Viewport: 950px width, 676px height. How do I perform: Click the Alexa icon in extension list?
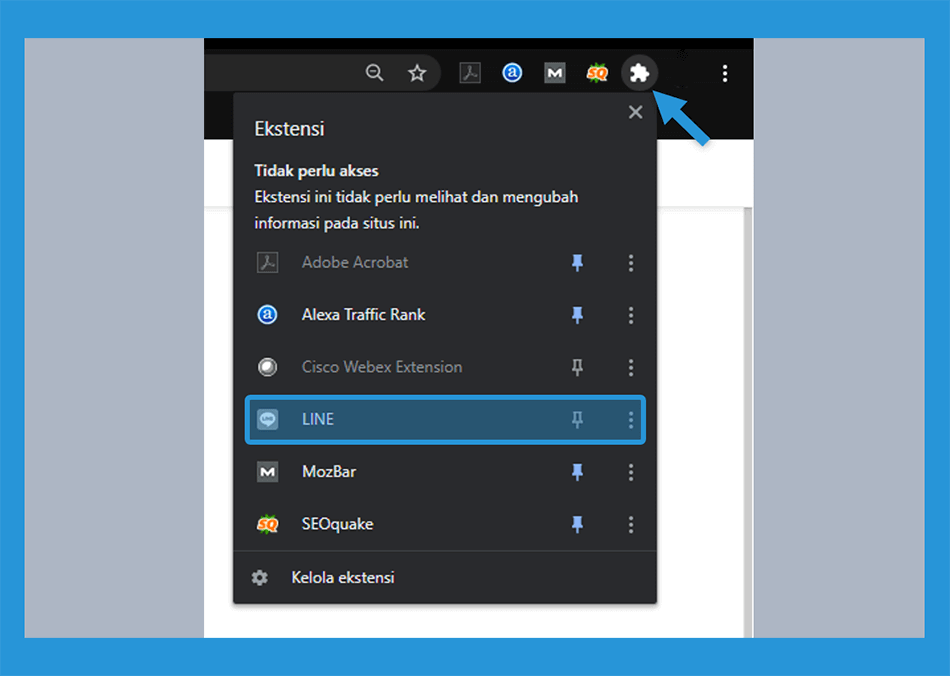pos(267,314)
